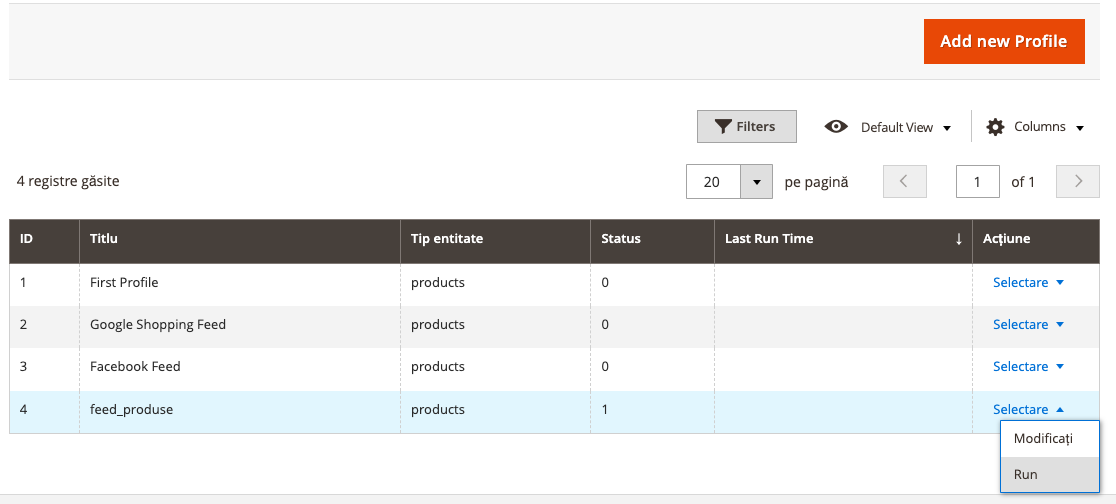This screenshot has height=504, width=1116.
Task: Sort by the ID column header
Action: 44,239
